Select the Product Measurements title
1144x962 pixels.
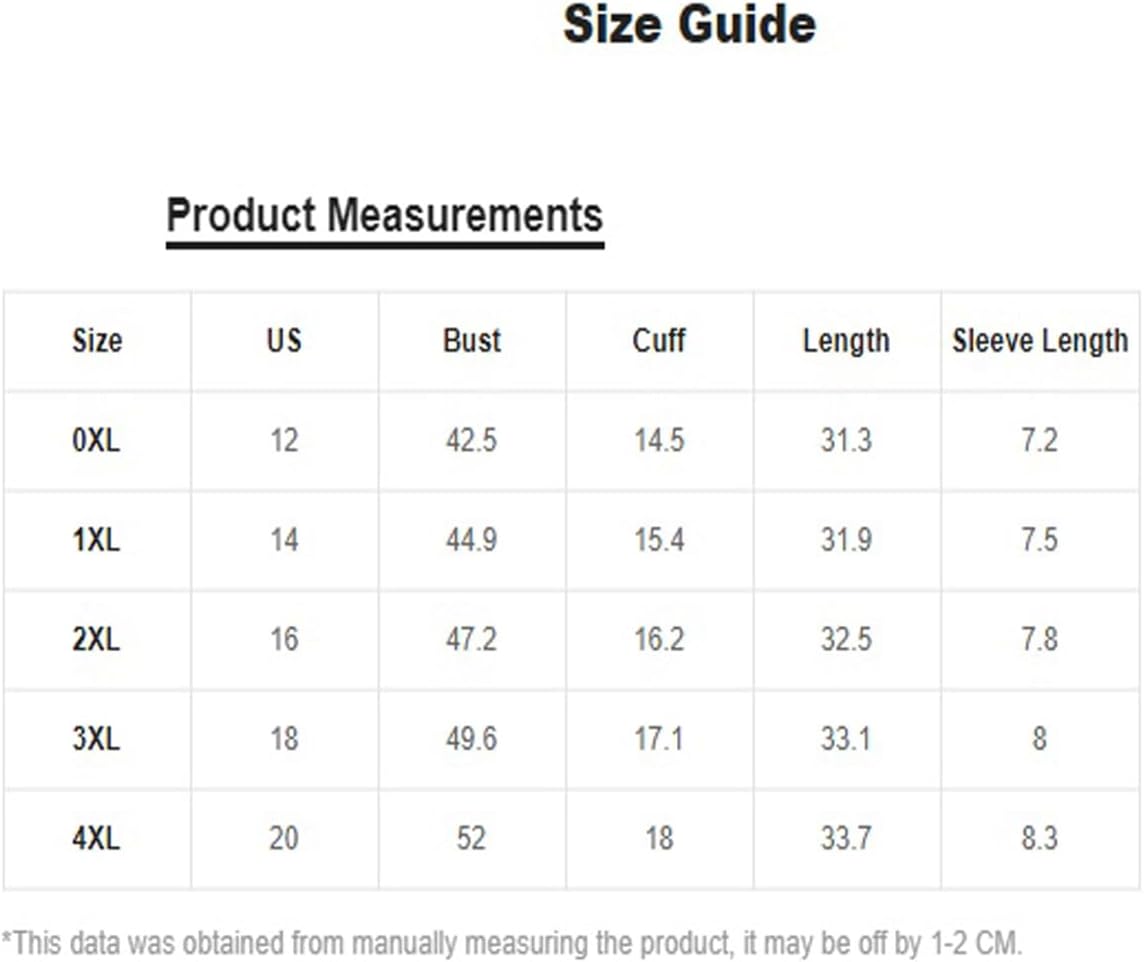pos(384,216)
